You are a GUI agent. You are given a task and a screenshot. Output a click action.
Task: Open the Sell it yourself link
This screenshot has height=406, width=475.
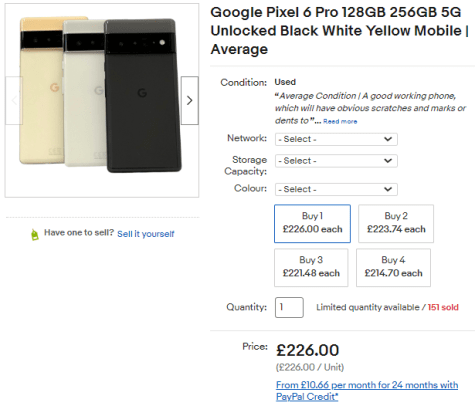(x=146, y=234)
